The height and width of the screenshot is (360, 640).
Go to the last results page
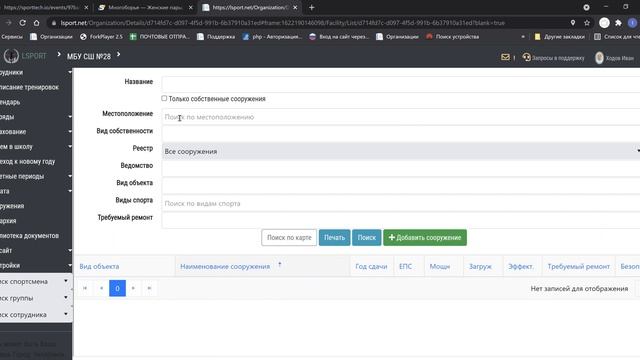click(x=149, y=288)
